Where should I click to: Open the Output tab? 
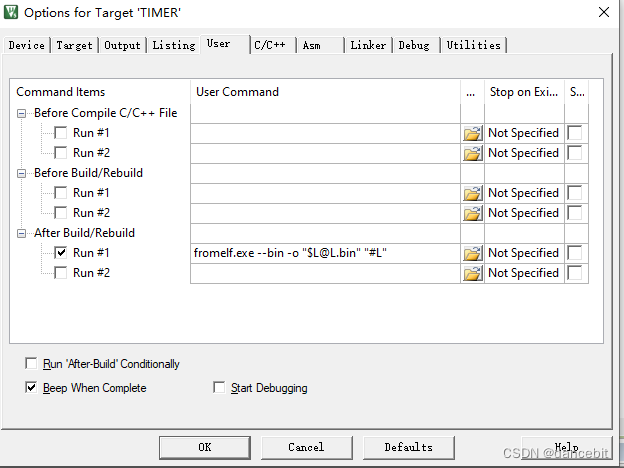click(x=122, y=45)
